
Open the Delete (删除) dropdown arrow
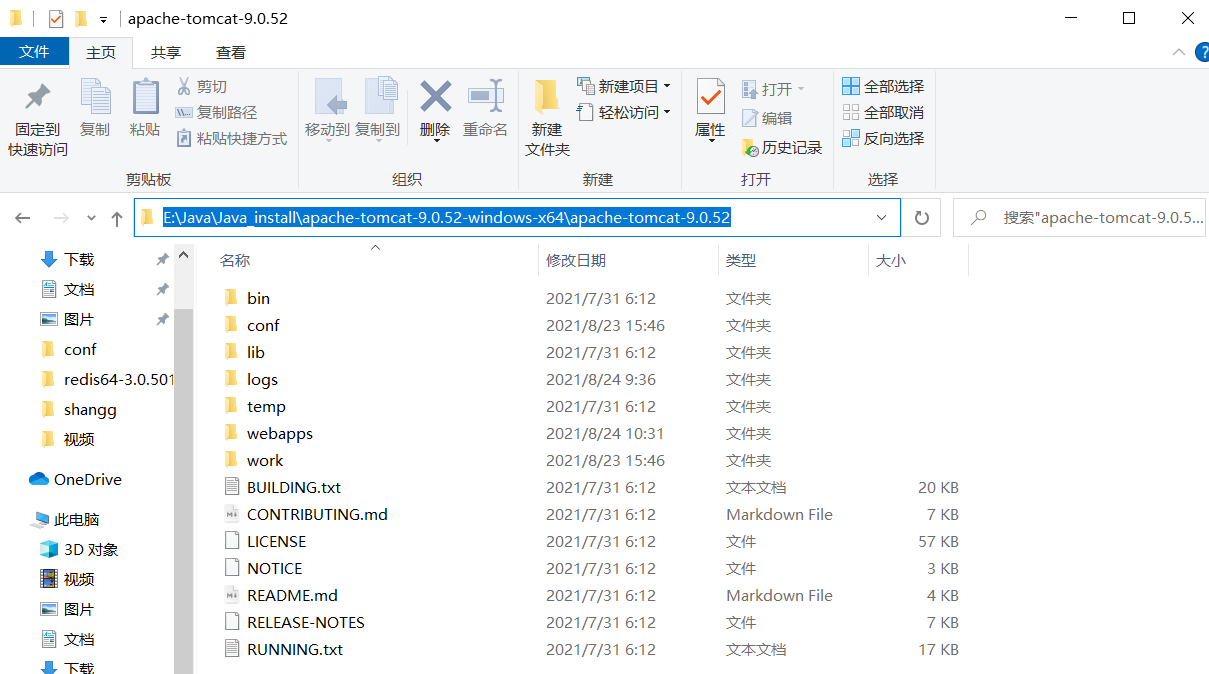436,141
